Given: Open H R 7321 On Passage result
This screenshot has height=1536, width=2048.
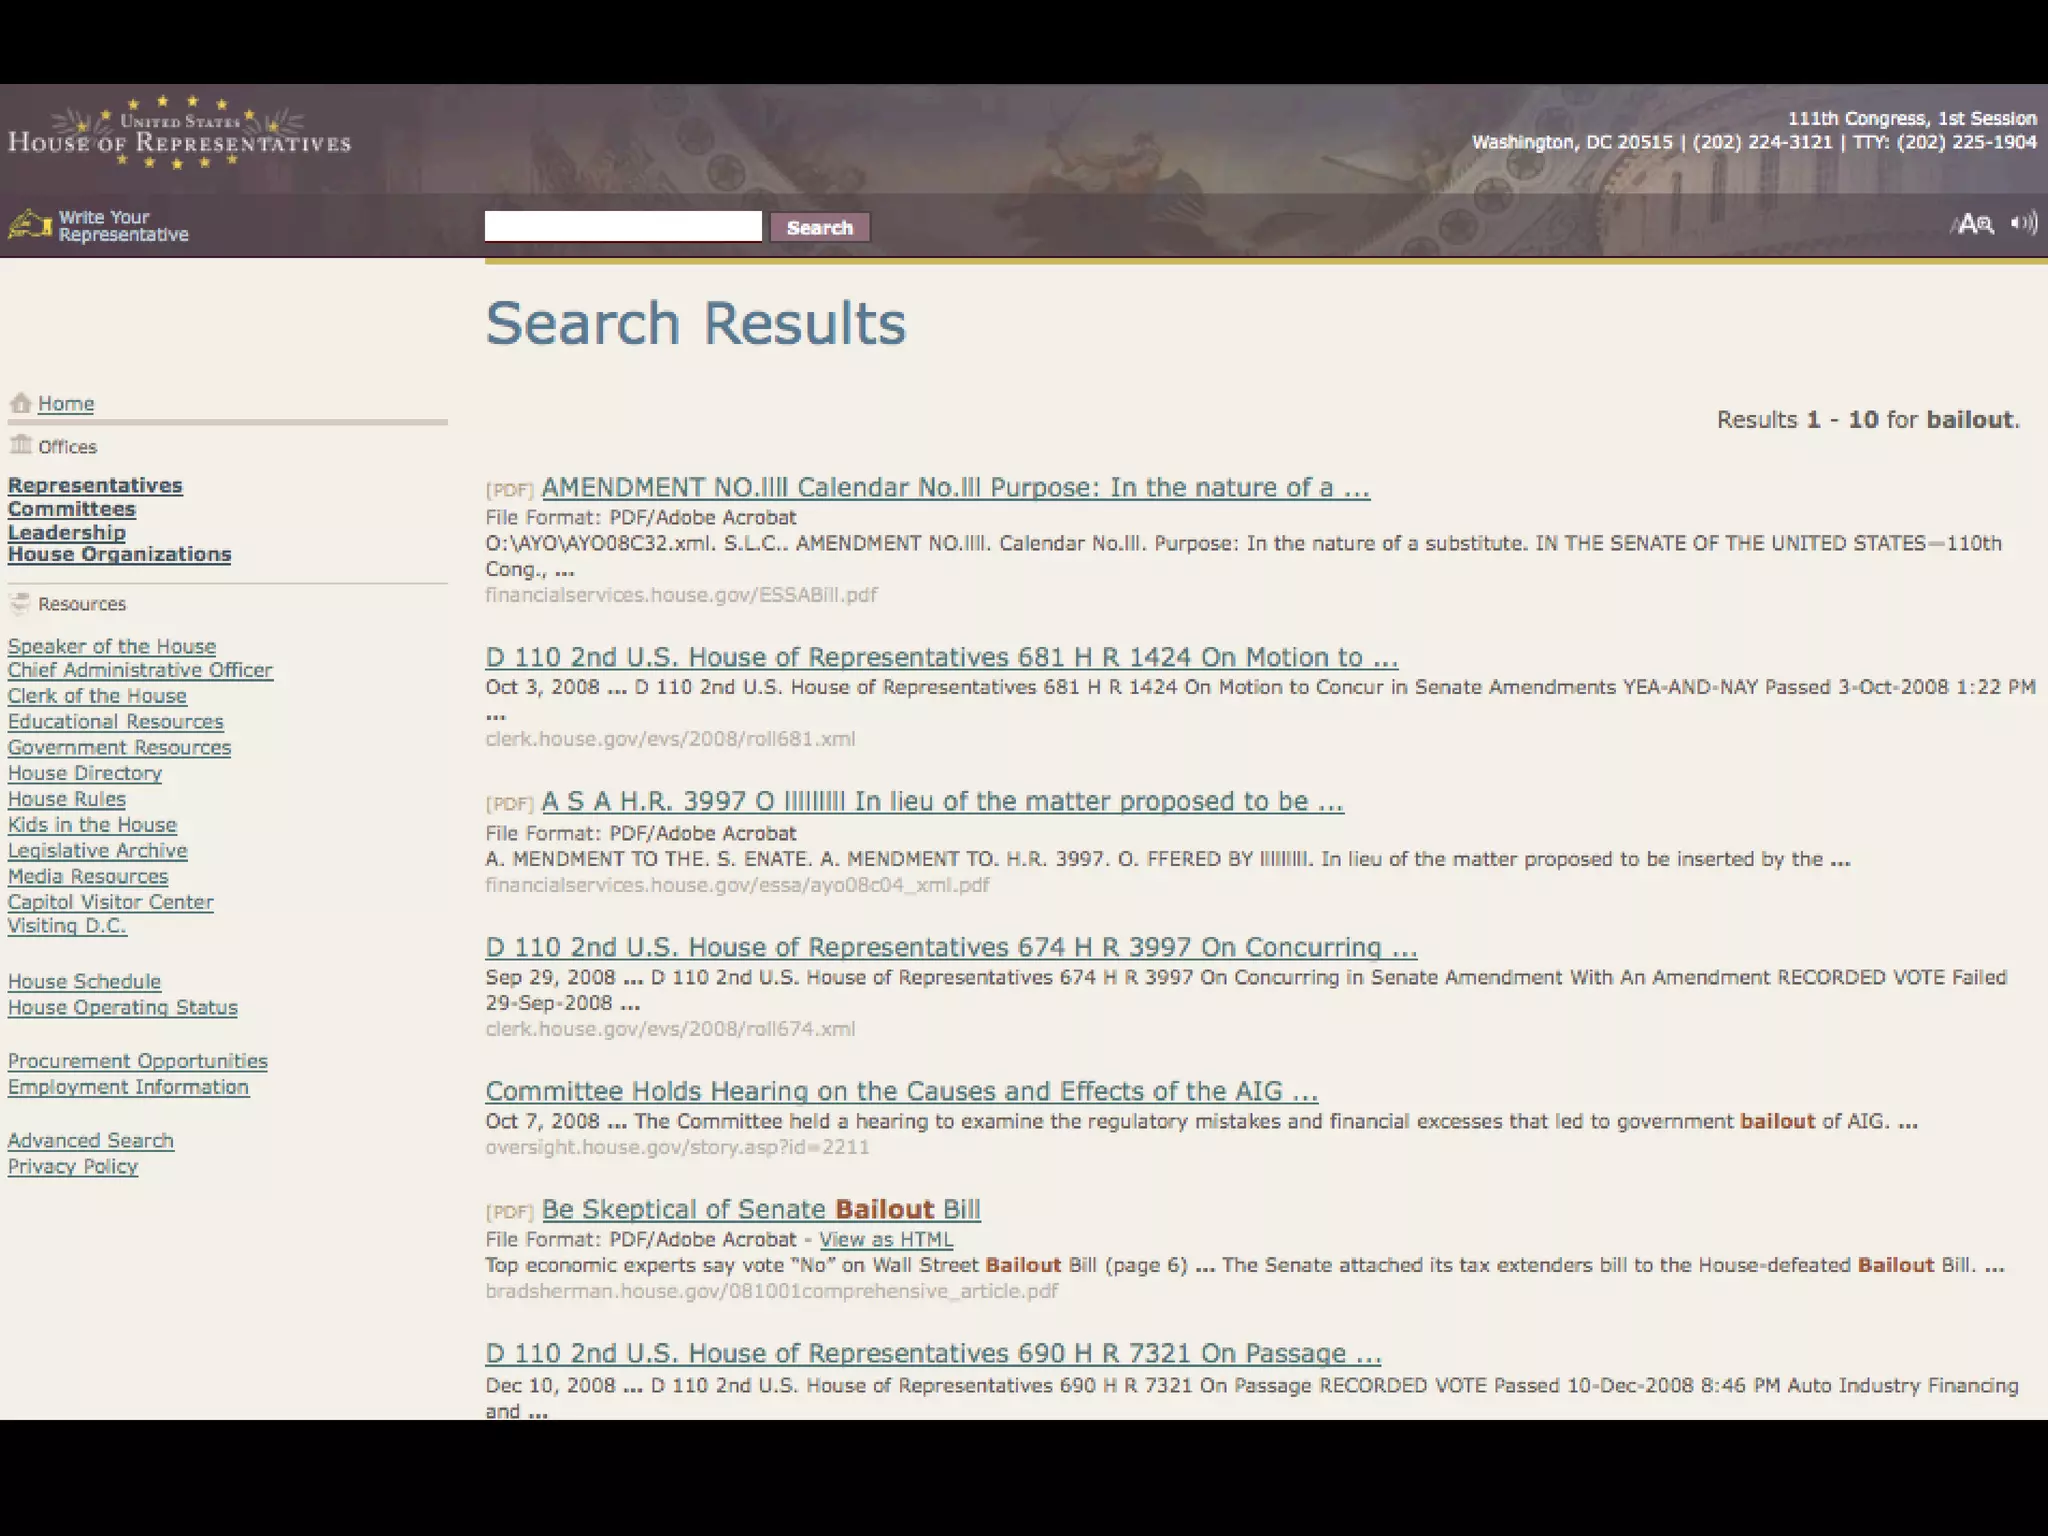Looking at the screenshot, I should coord(933,1354).
